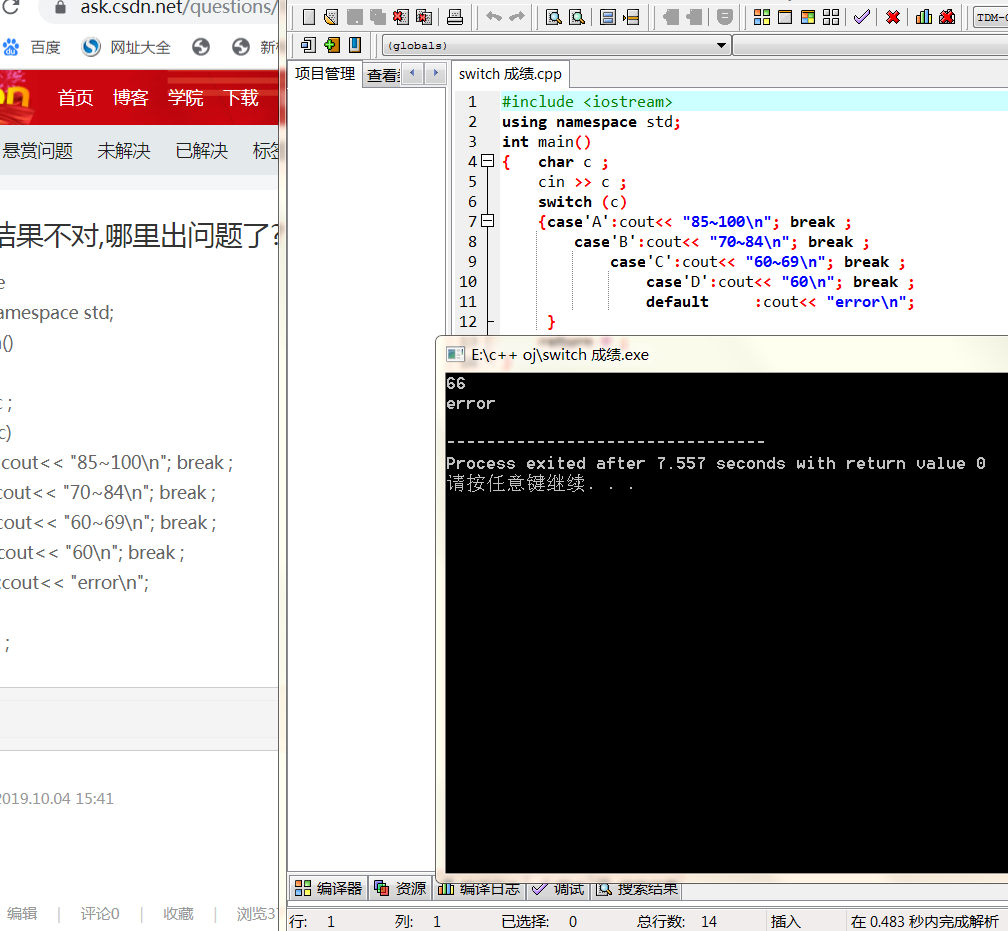Click the Go to function icon

(x=608, y=17)
